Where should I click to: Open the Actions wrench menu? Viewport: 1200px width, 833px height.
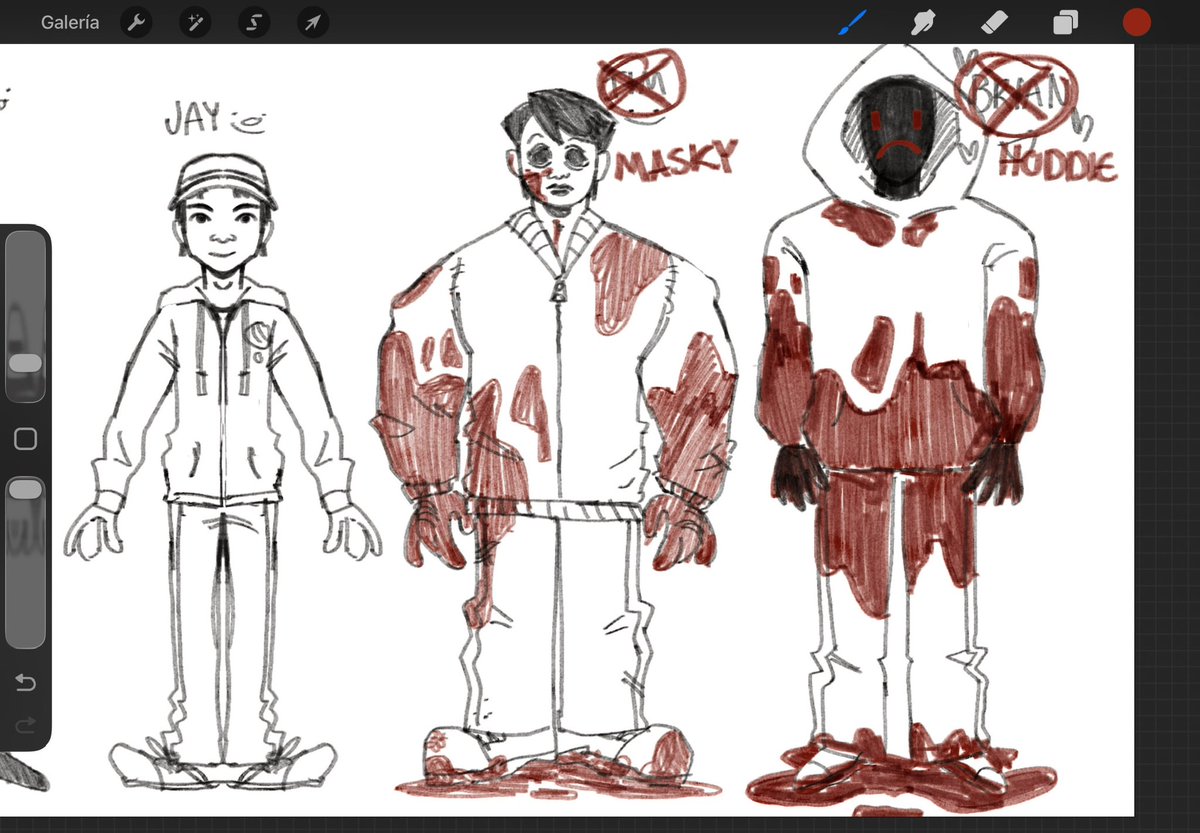click(136, 22)
